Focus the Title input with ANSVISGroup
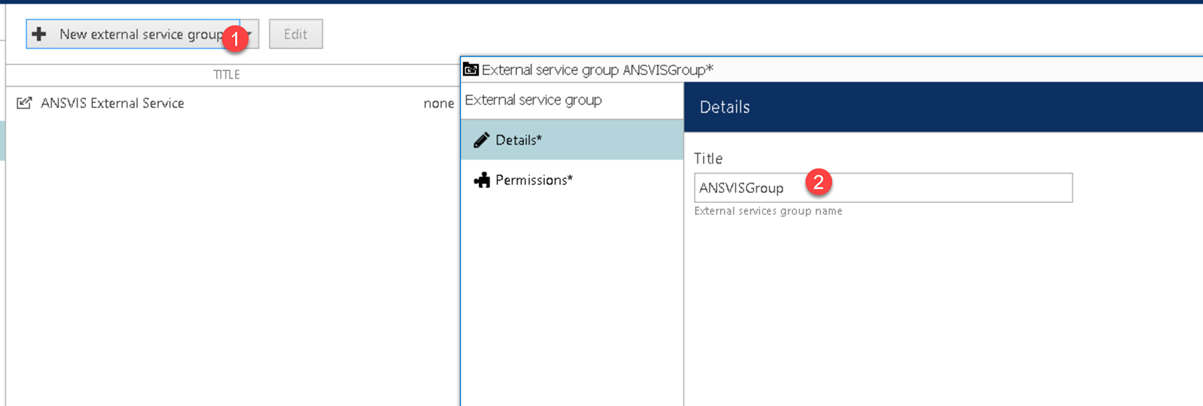1203x406 pixels. [883, 187]
